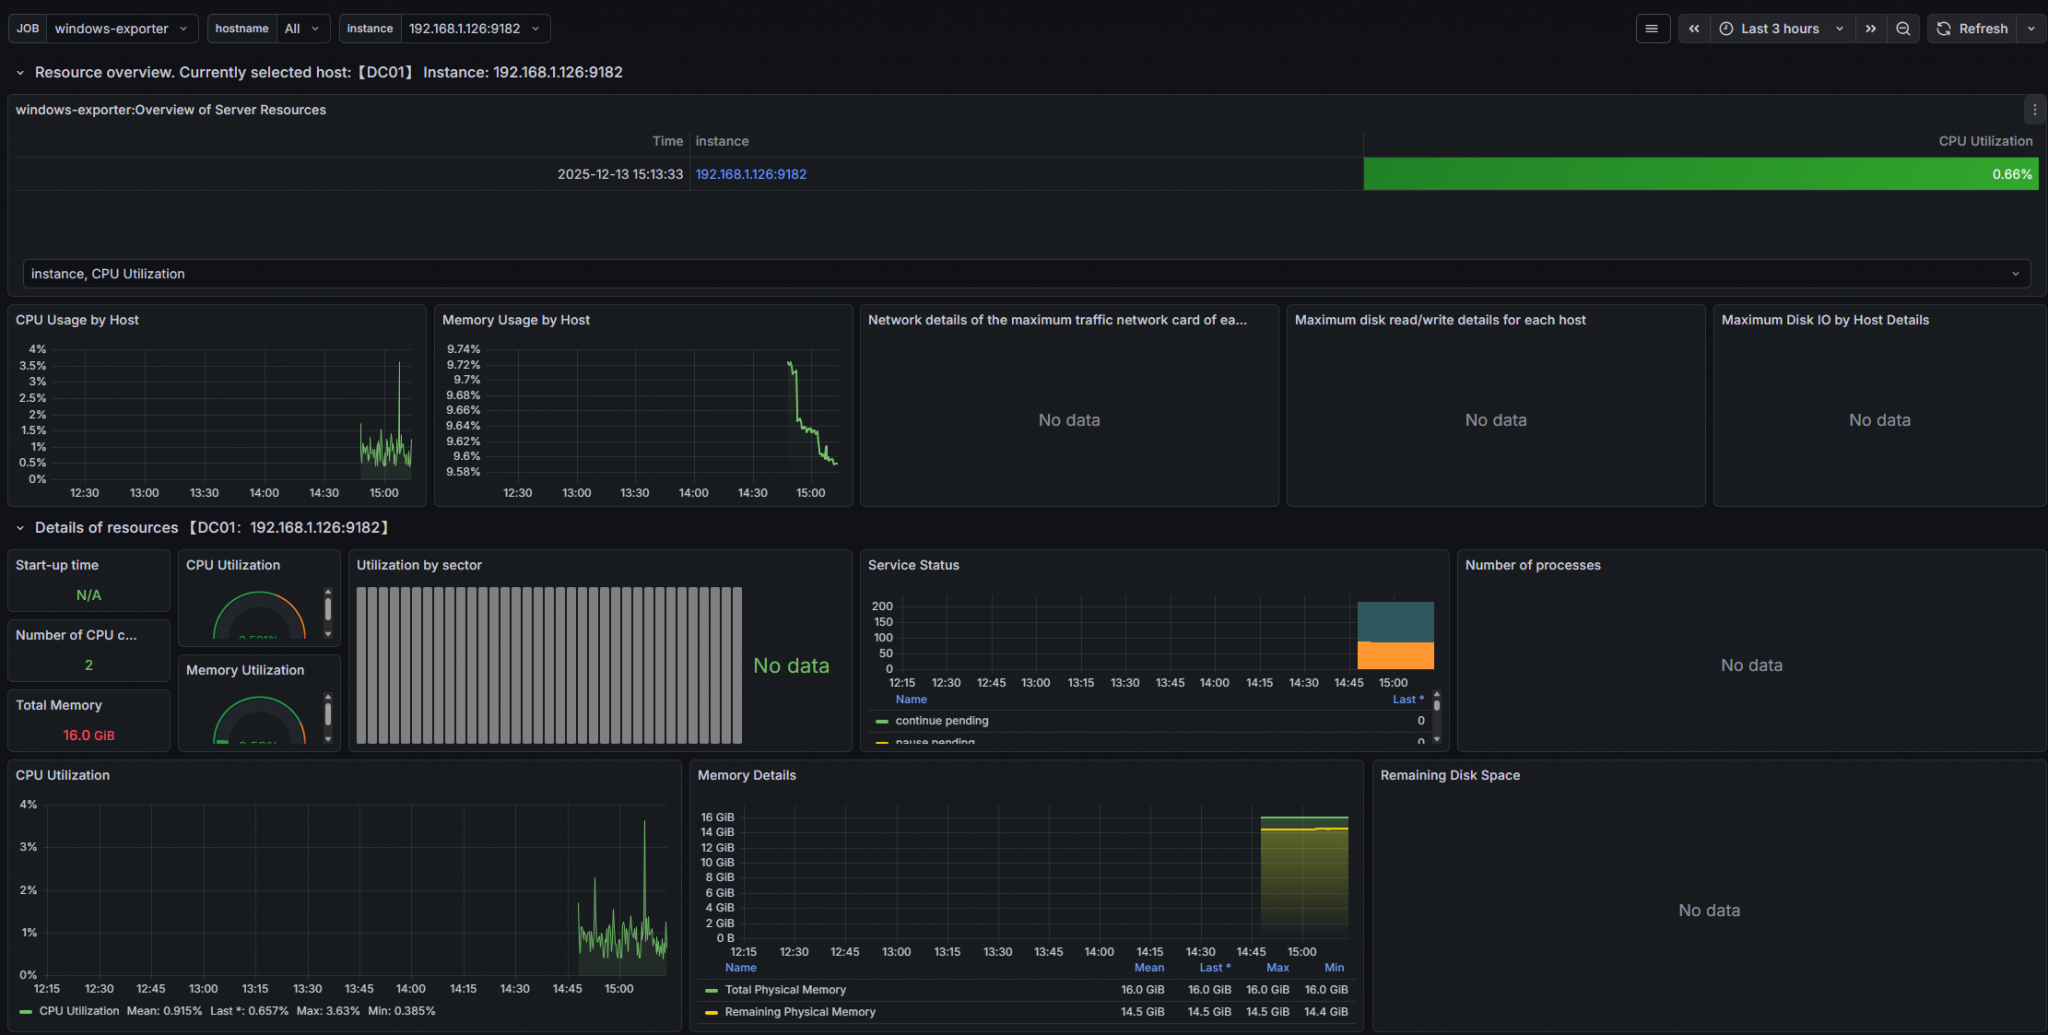Screen dimensions: 2048x1035
Task: Open the refresh interval dropdown arrow
Action: coord(2031,29)
